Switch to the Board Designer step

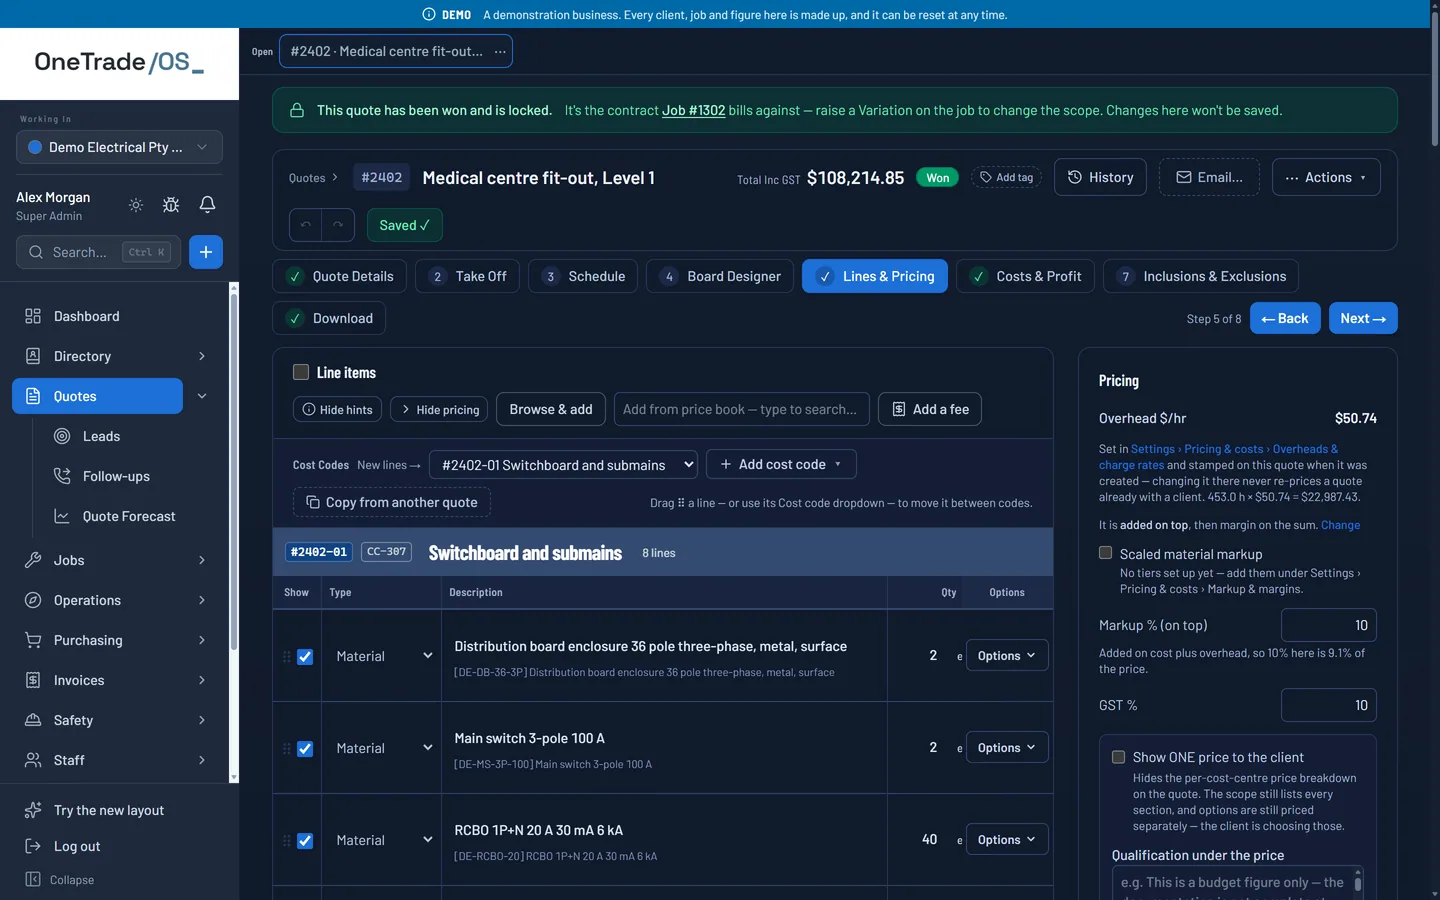[720, 276]
